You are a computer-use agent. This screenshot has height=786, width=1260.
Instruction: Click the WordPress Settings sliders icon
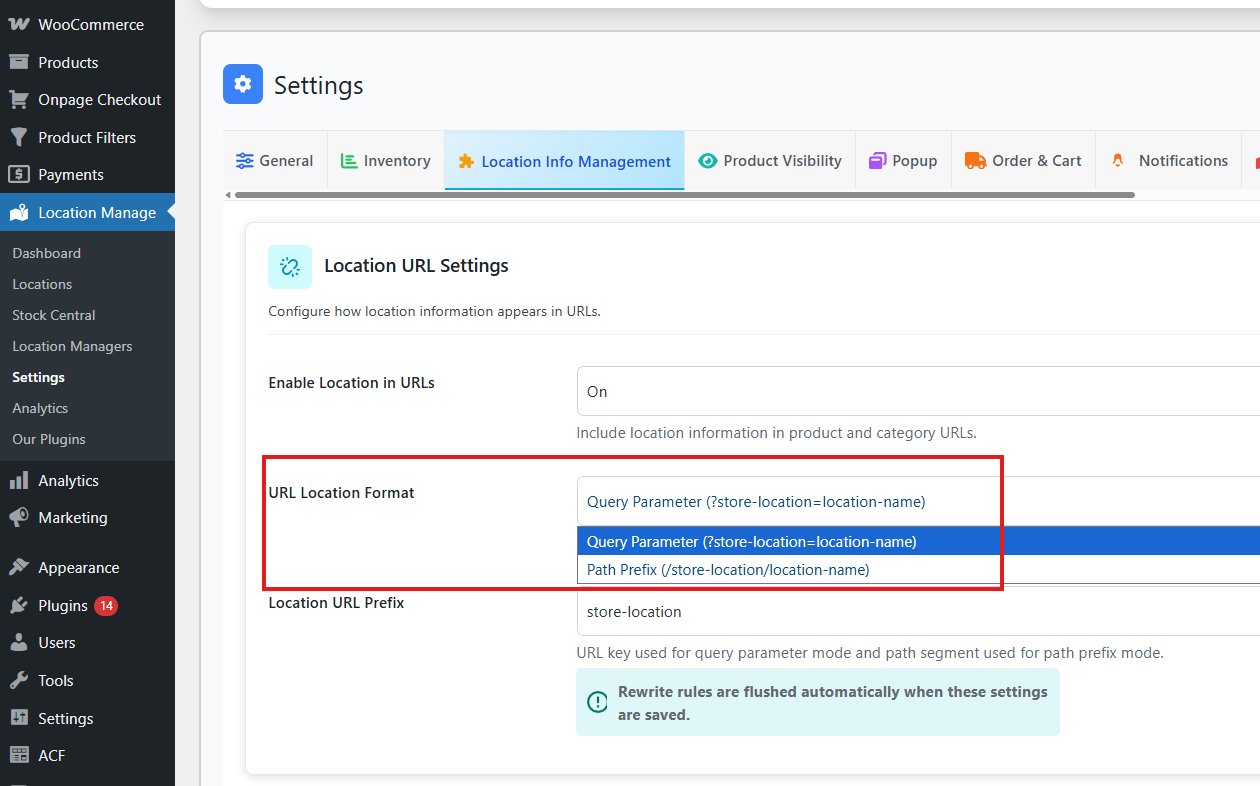[x=18, y=718]
